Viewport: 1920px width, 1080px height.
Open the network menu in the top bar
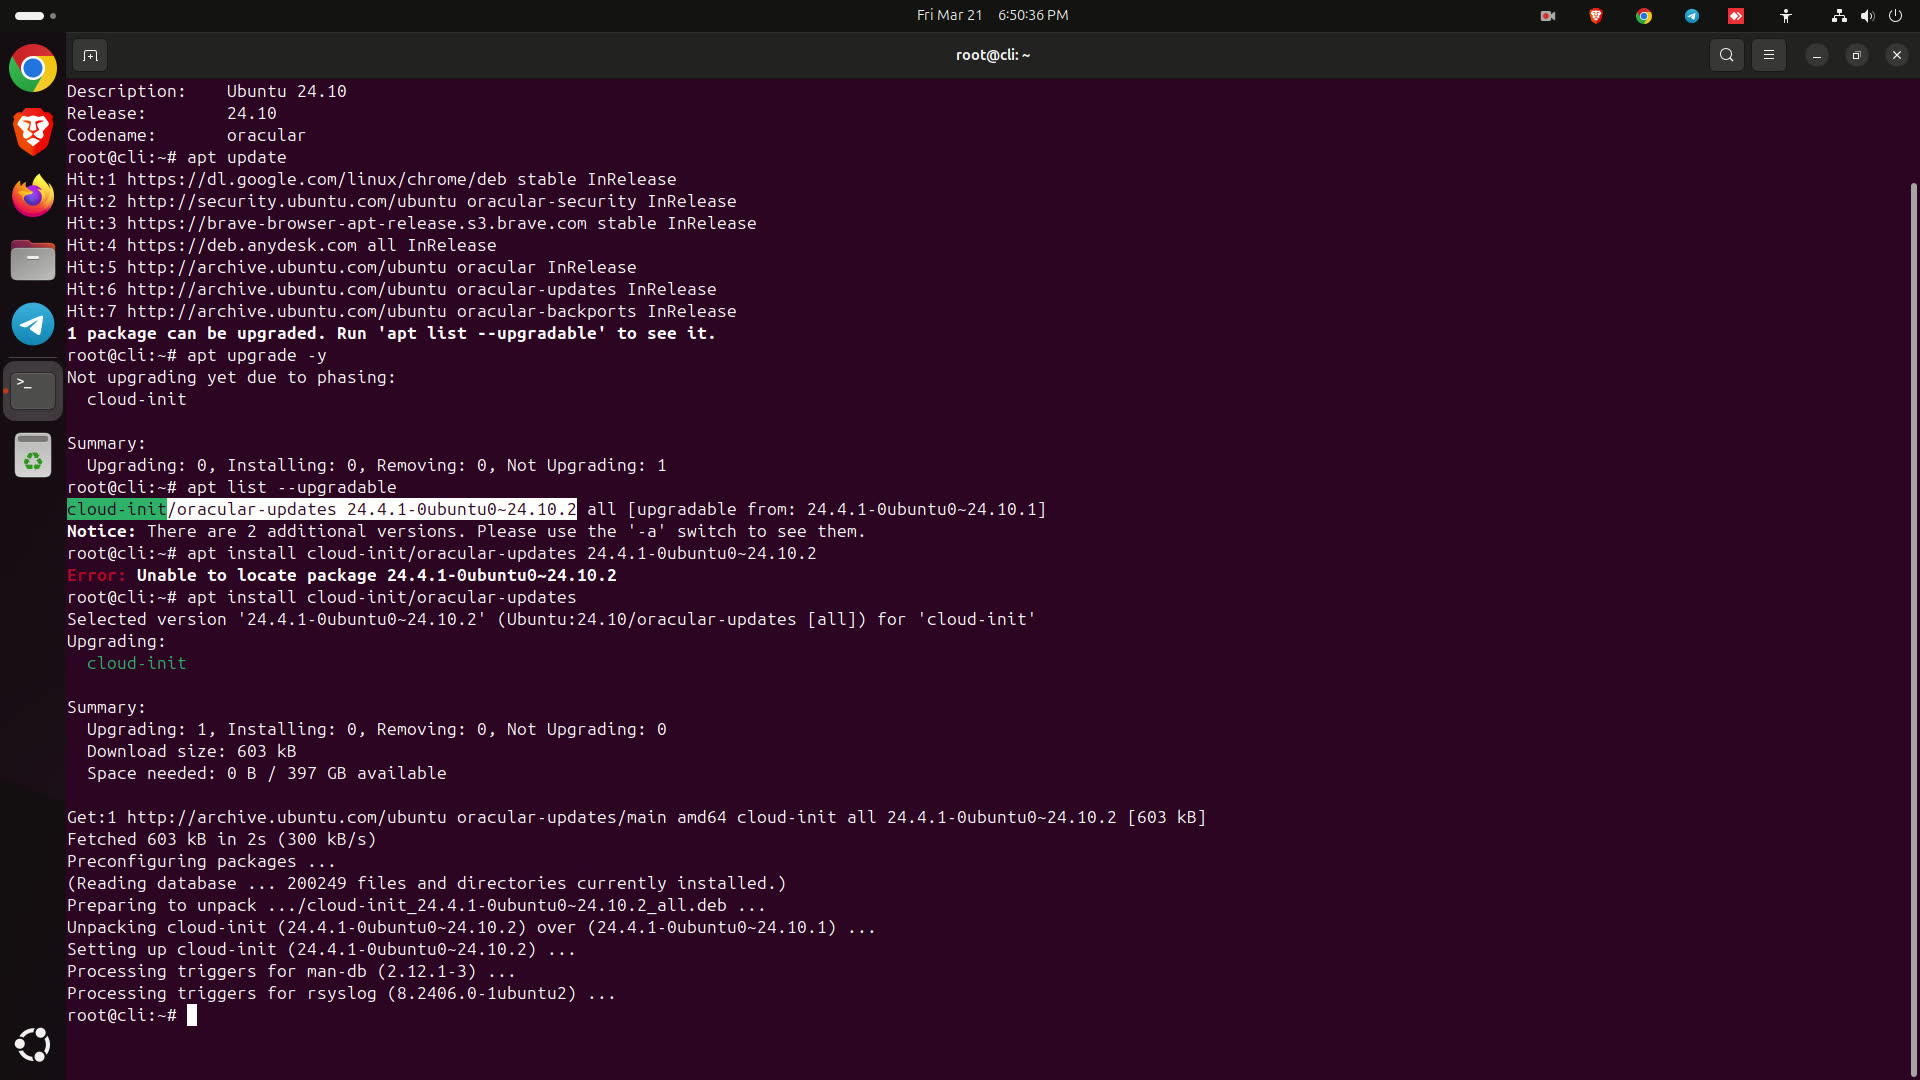coord(1838,16)
